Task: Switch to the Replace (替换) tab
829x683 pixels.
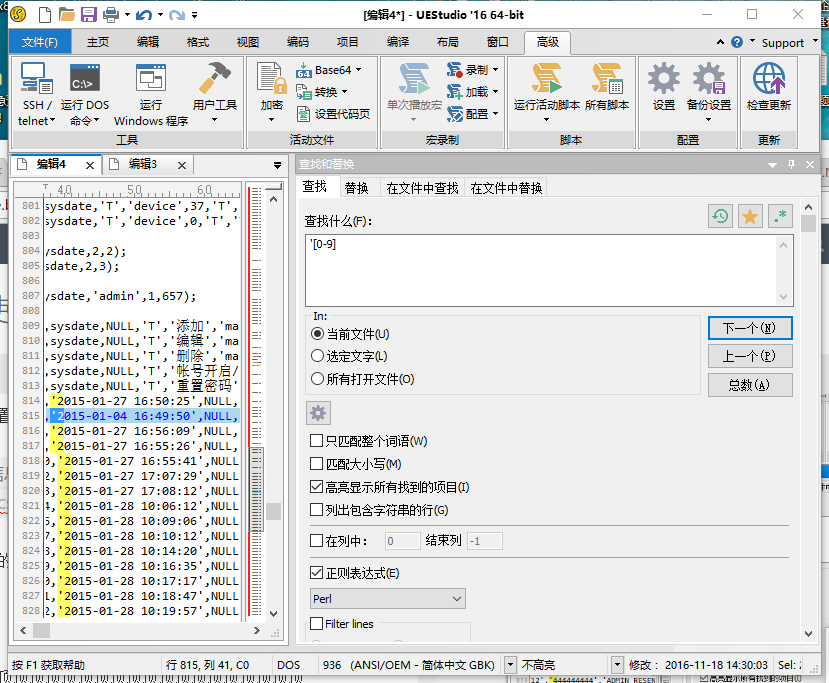Action: click(356, 188)
